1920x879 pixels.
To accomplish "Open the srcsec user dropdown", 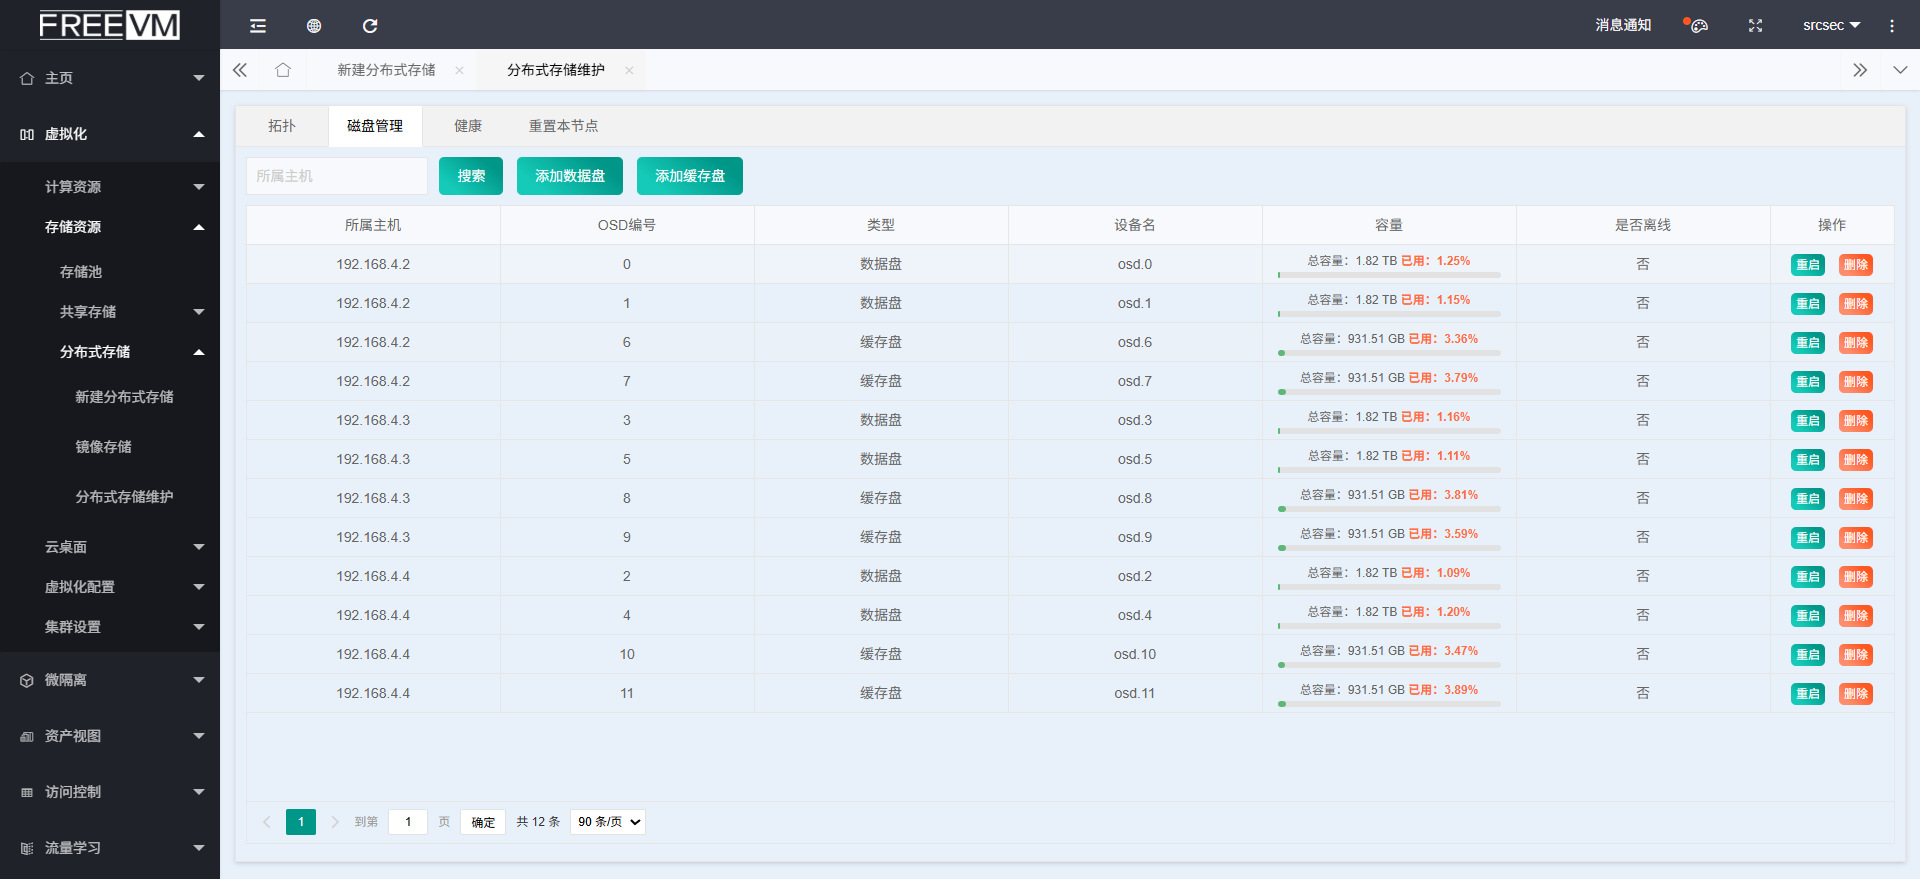I will (1830, 26).
